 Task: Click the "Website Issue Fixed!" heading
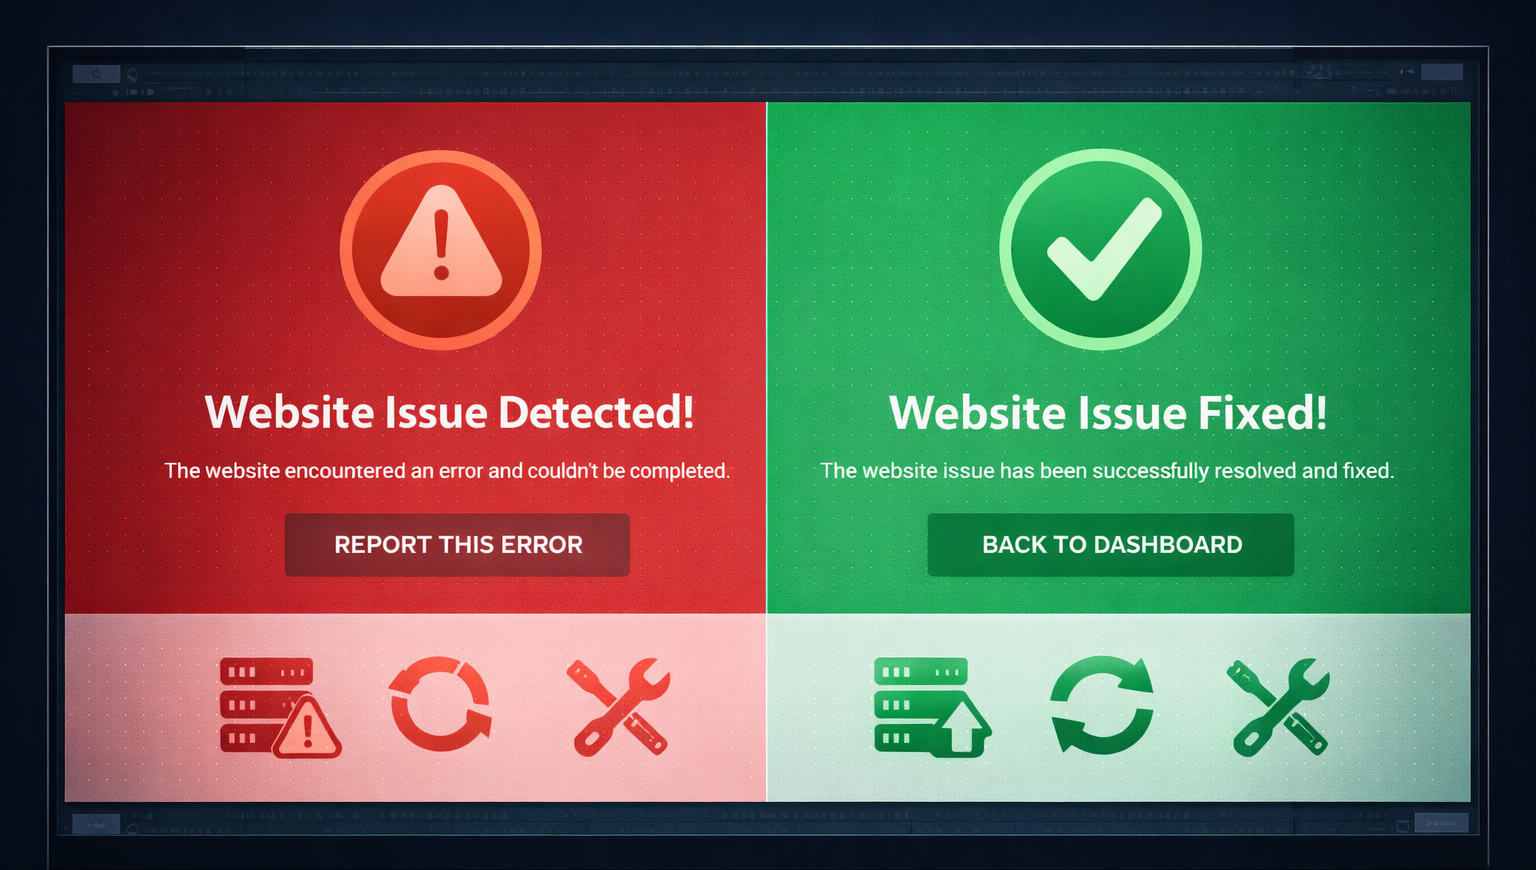click(x=1108, y=412)
